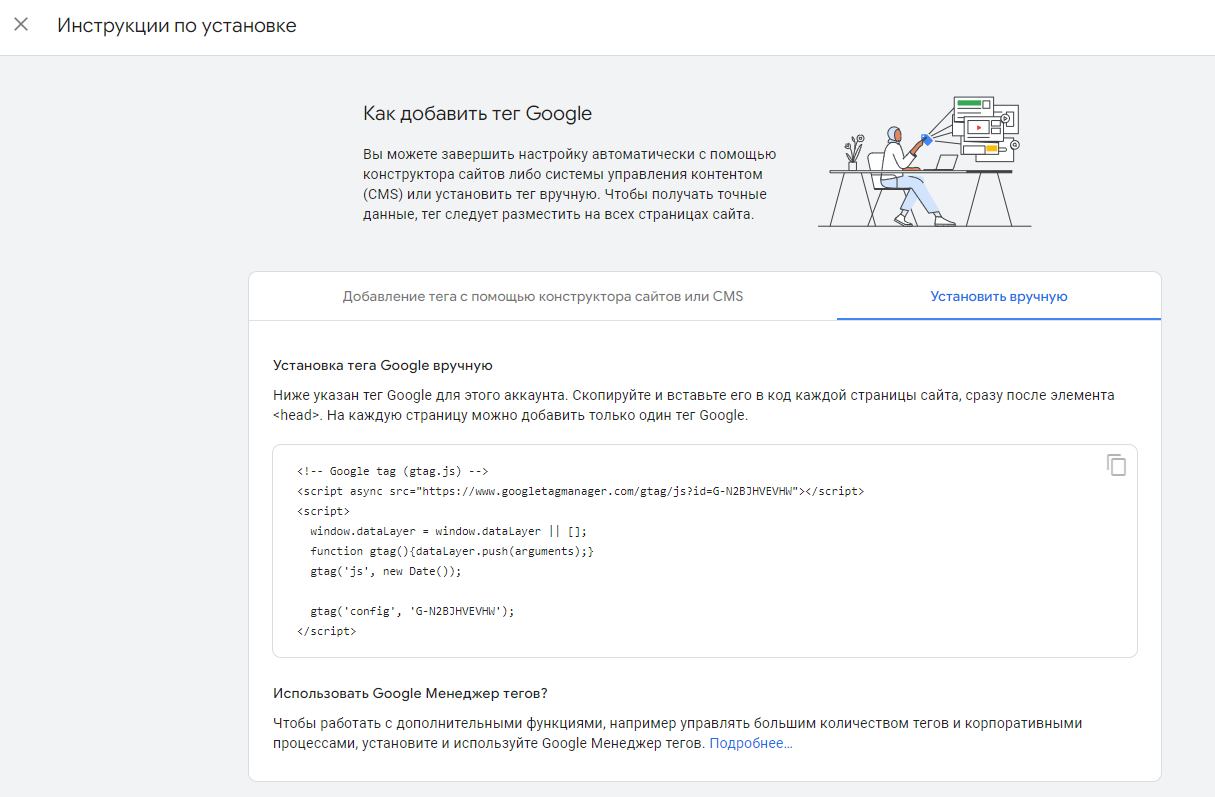This screenshot has width=1215, height=797.
Task: Click the comment line "<!-- Google tag (gtag.js) -->"
Action: point(392,471)
